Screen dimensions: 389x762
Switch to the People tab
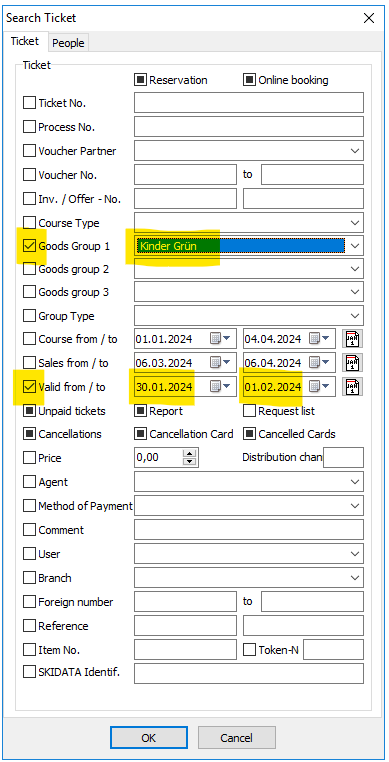coord(68,43)
